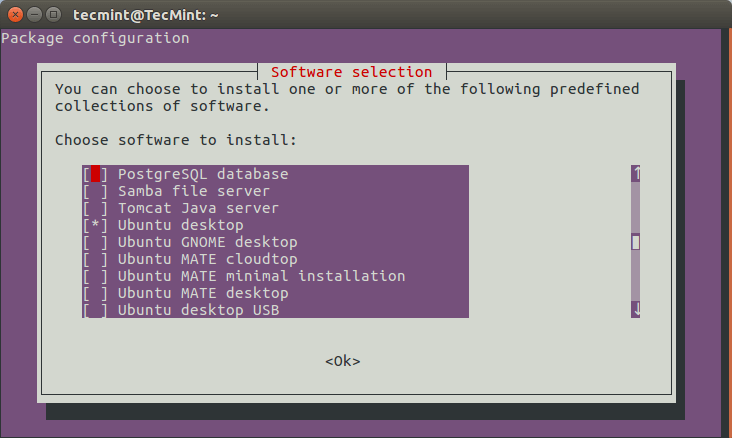Check the Ubuntu MATE cloudtop box
The image size is (732, 438).
[x=96, y=259]
